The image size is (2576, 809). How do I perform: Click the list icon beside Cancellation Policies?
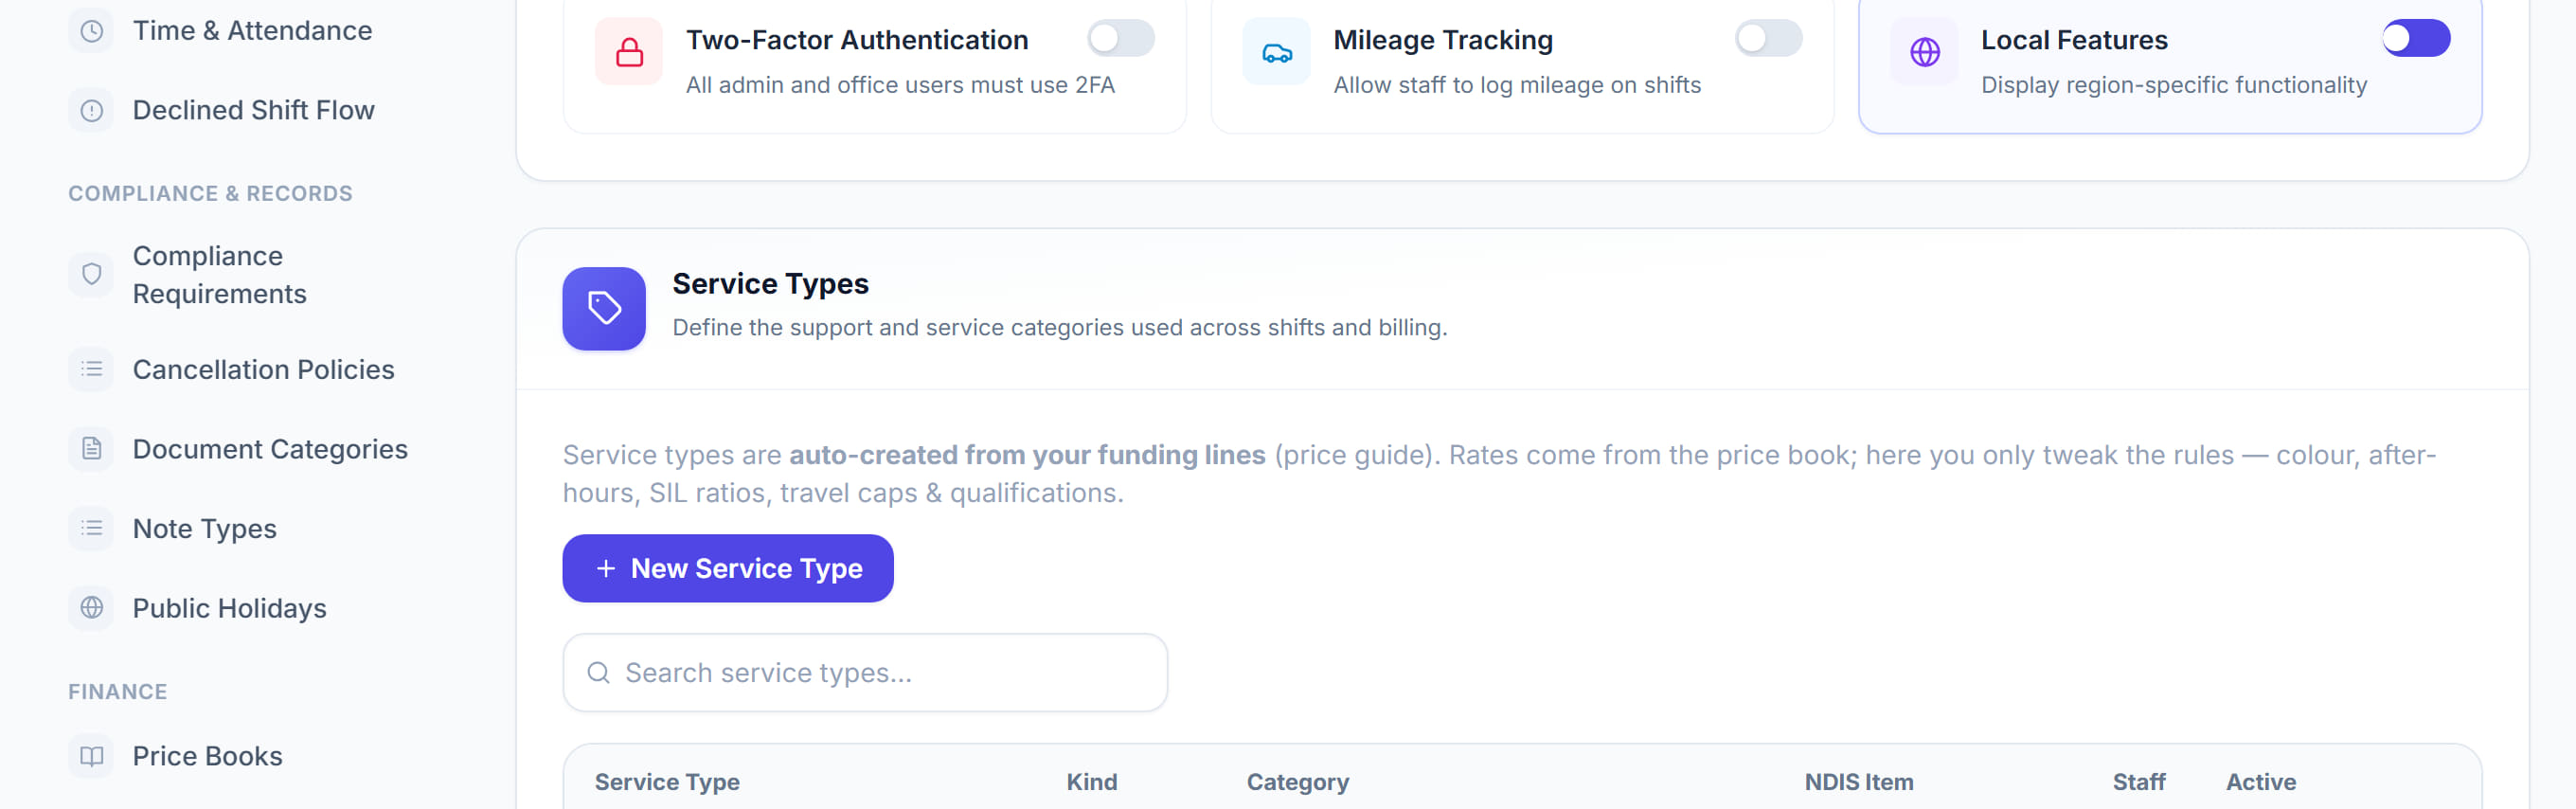pos(91,369)
